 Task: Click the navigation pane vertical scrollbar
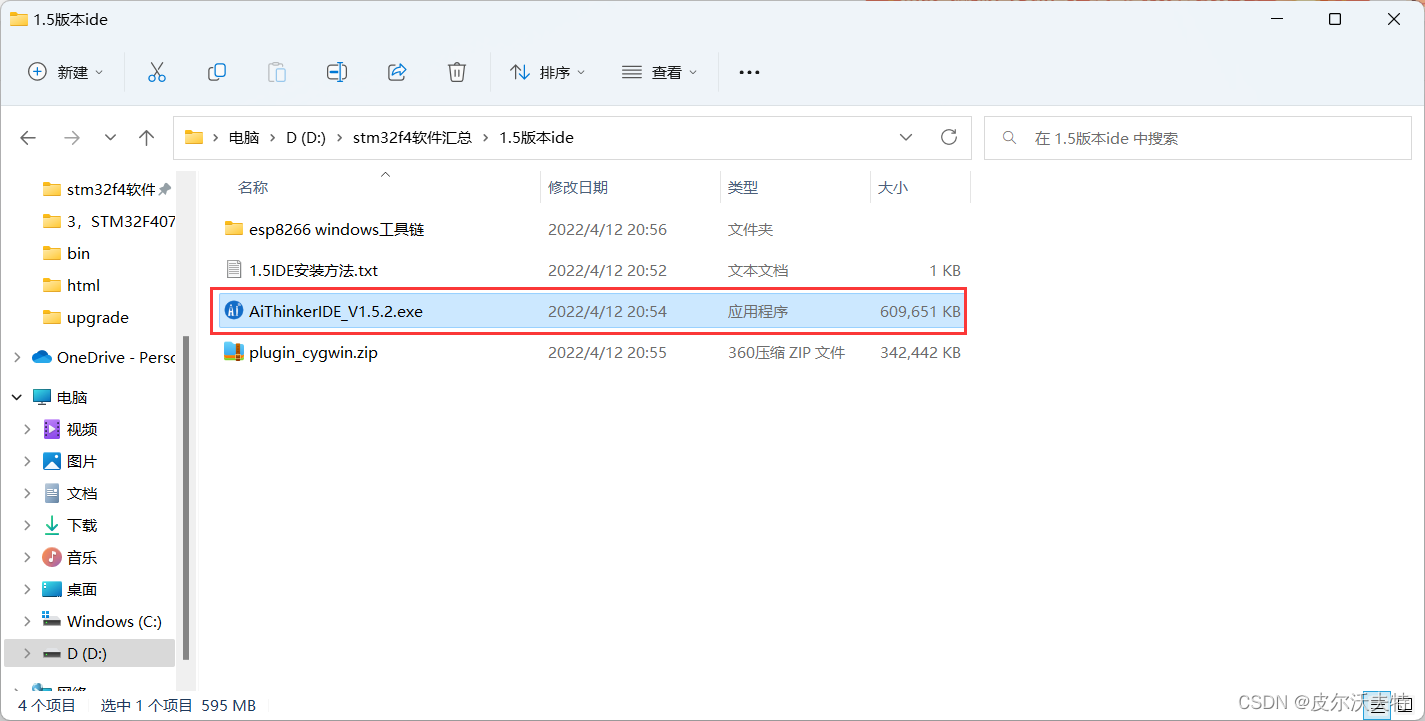(185, 497)
